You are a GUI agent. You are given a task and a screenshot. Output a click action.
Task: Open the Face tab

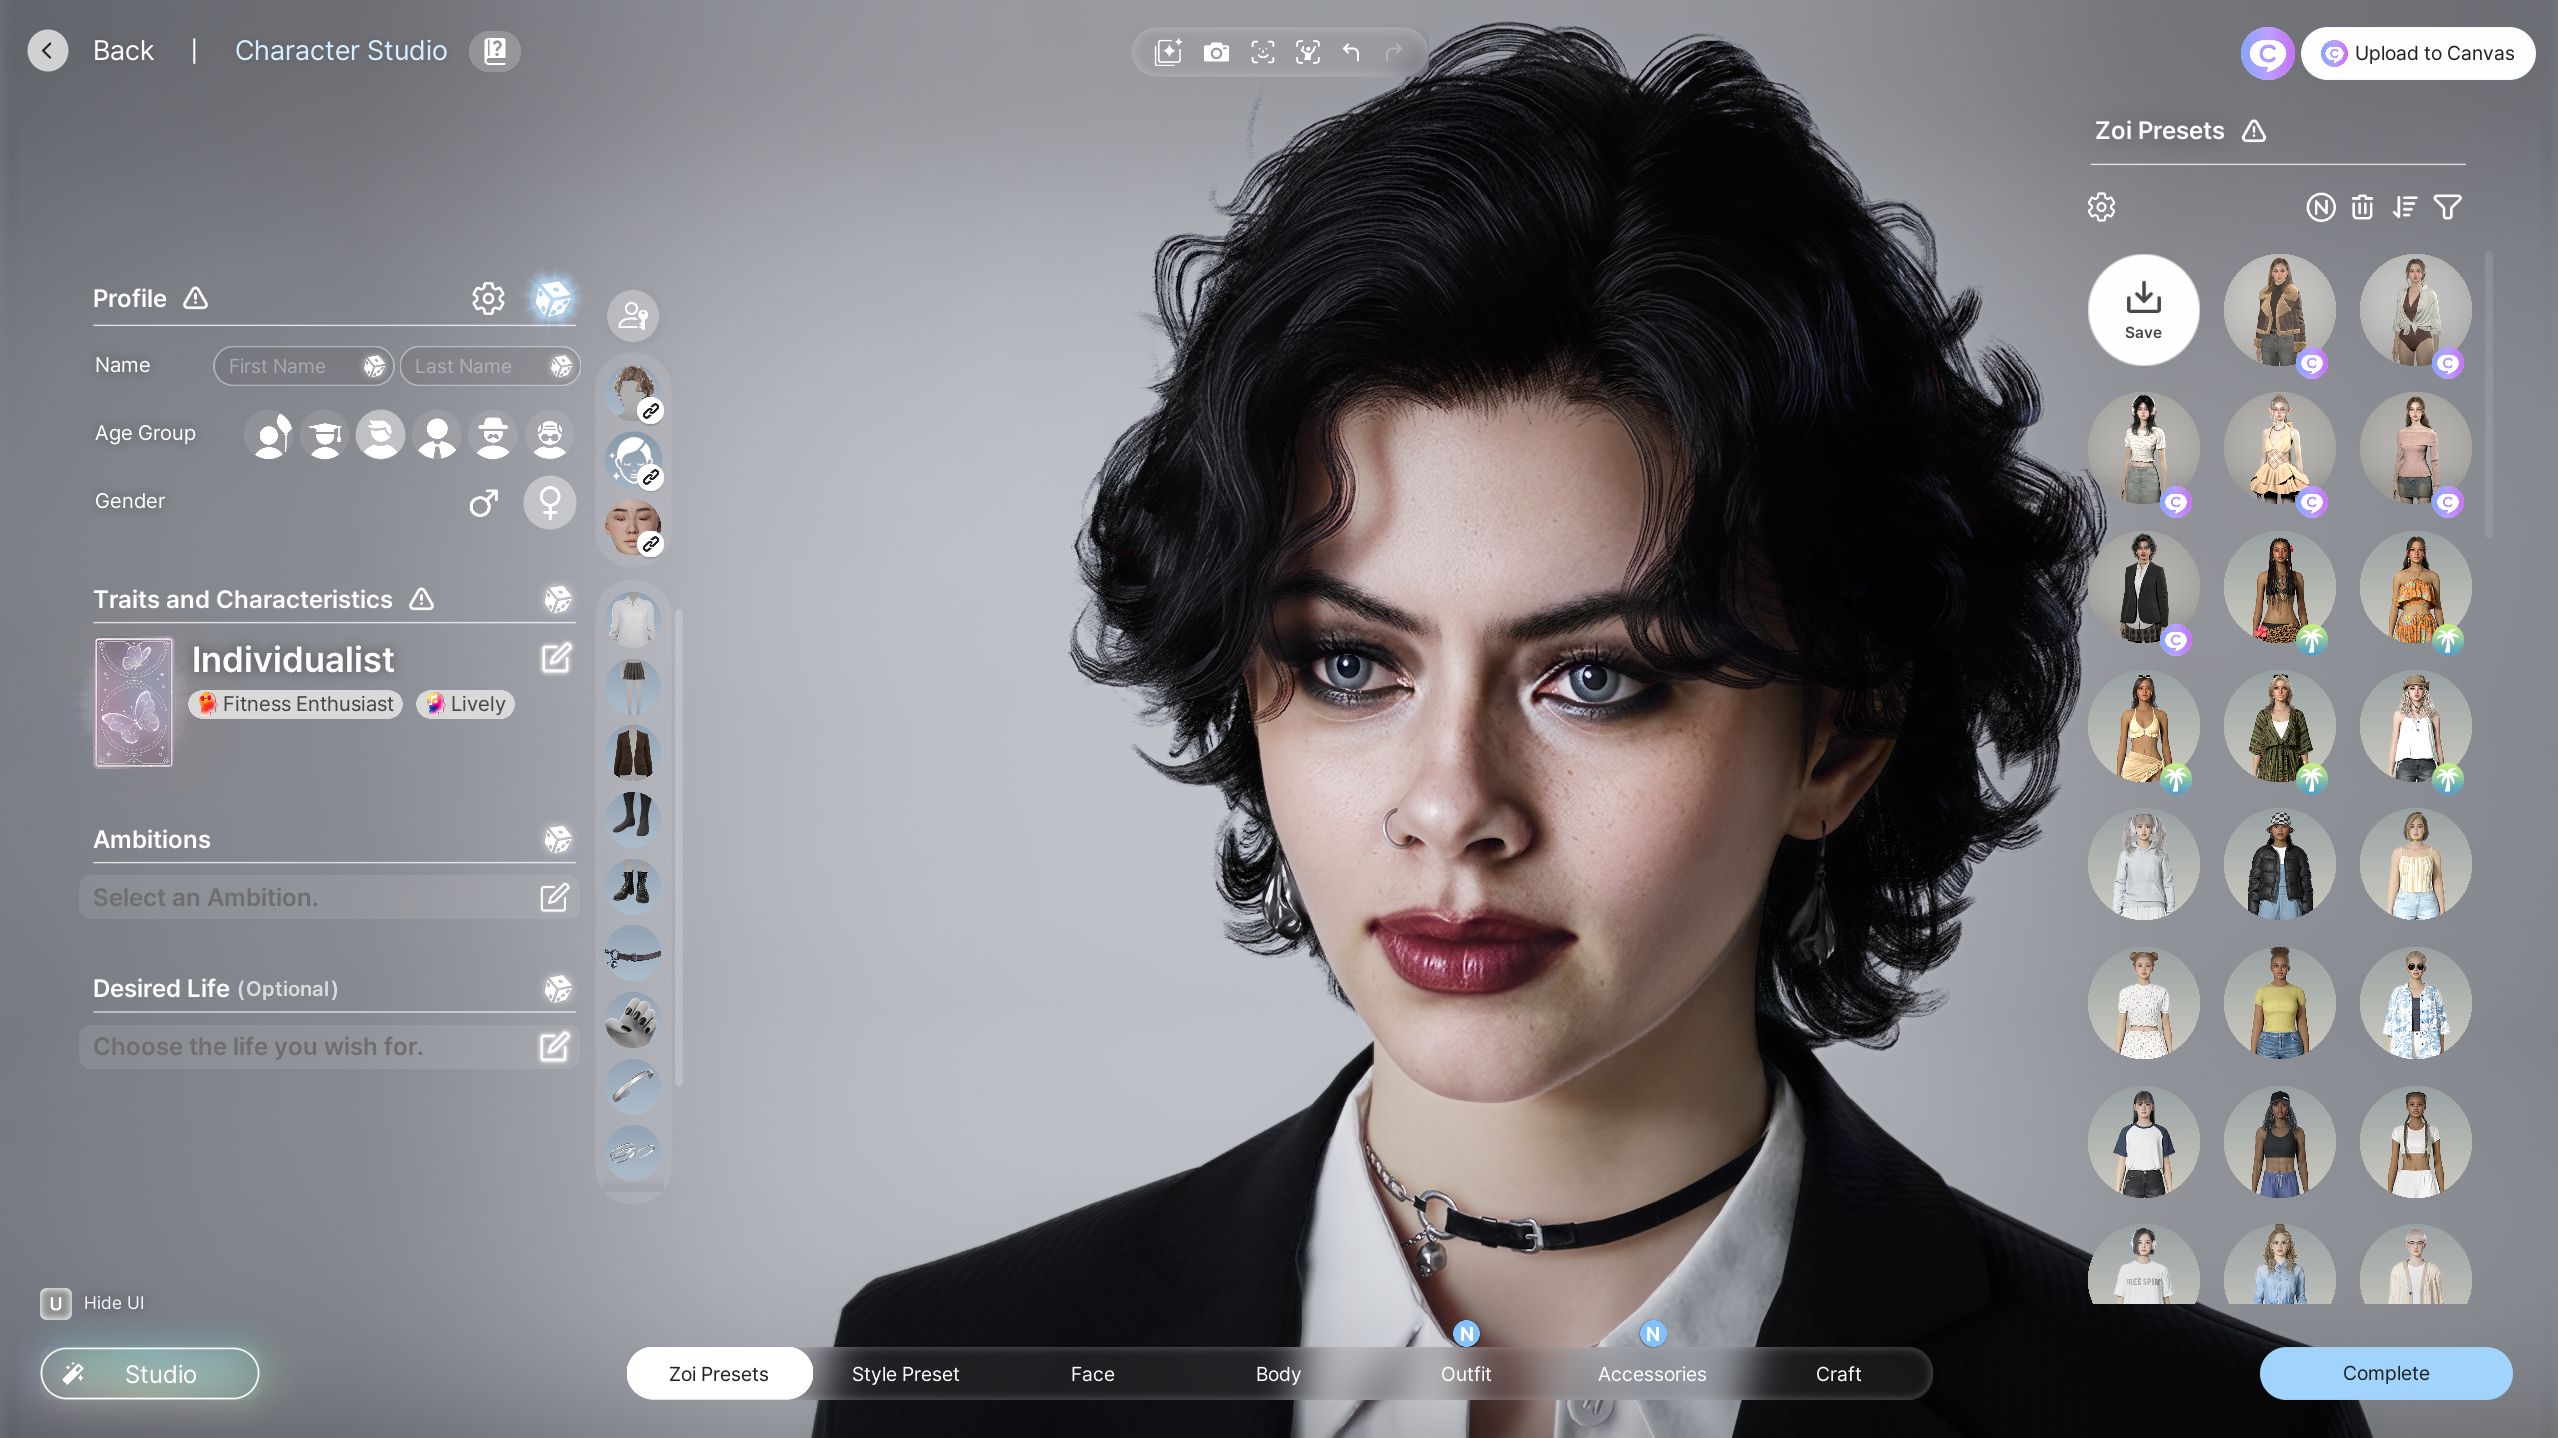tap(1092, 1374)
